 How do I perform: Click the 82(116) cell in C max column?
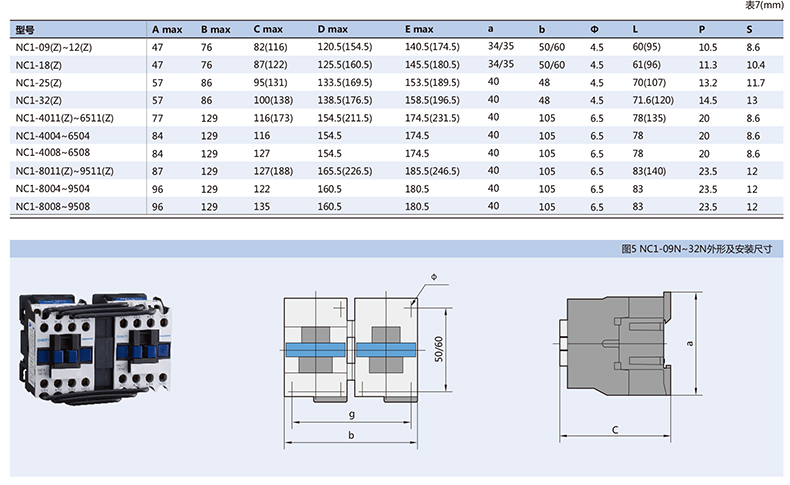[x=271, y=47]
